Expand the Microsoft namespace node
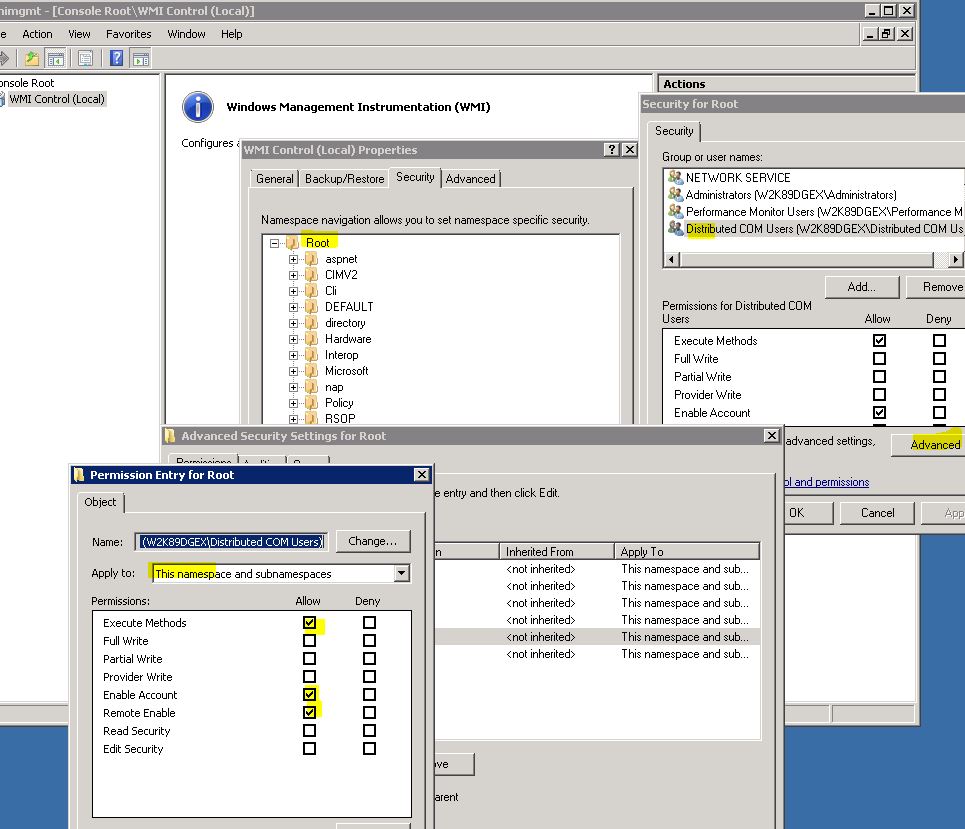The height and width of the screenshot is (829, 965). [x=294, y=372]
